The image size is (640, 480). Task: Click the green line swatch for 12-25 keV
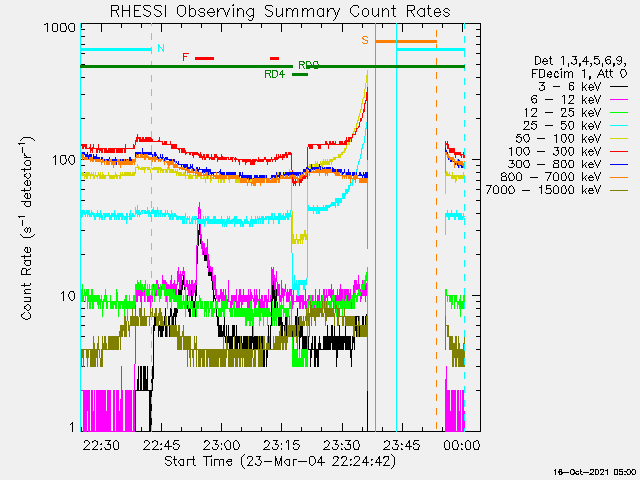coord(619,113)
